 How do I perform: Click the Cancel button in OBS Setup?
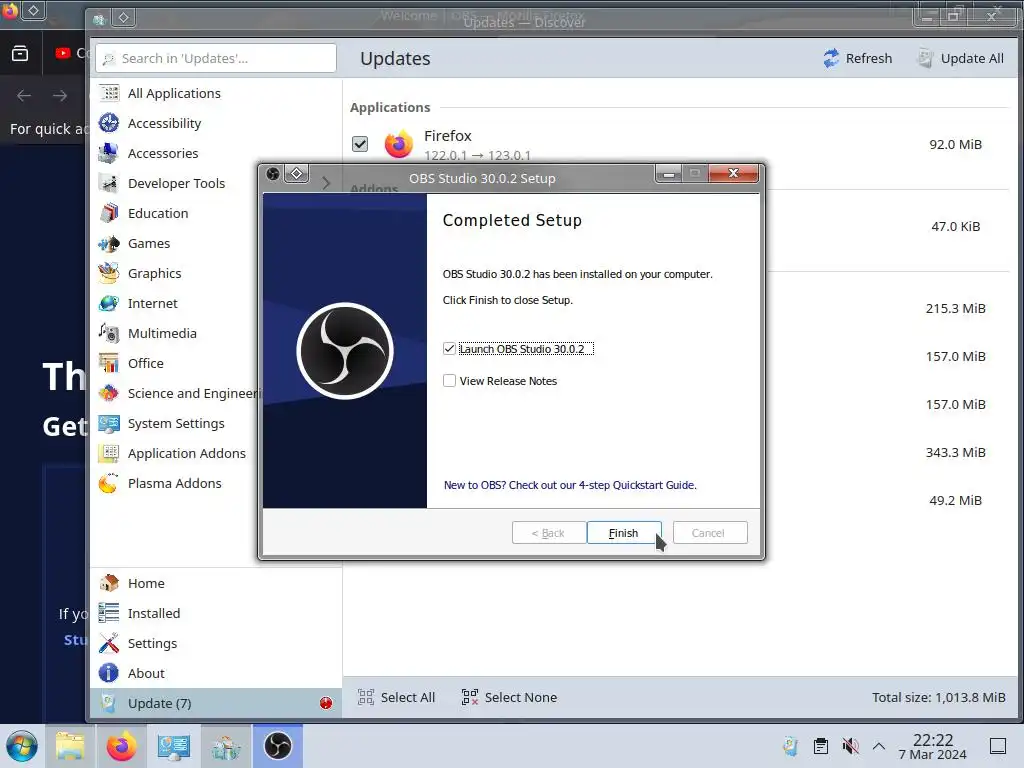(x=709, y=533)
